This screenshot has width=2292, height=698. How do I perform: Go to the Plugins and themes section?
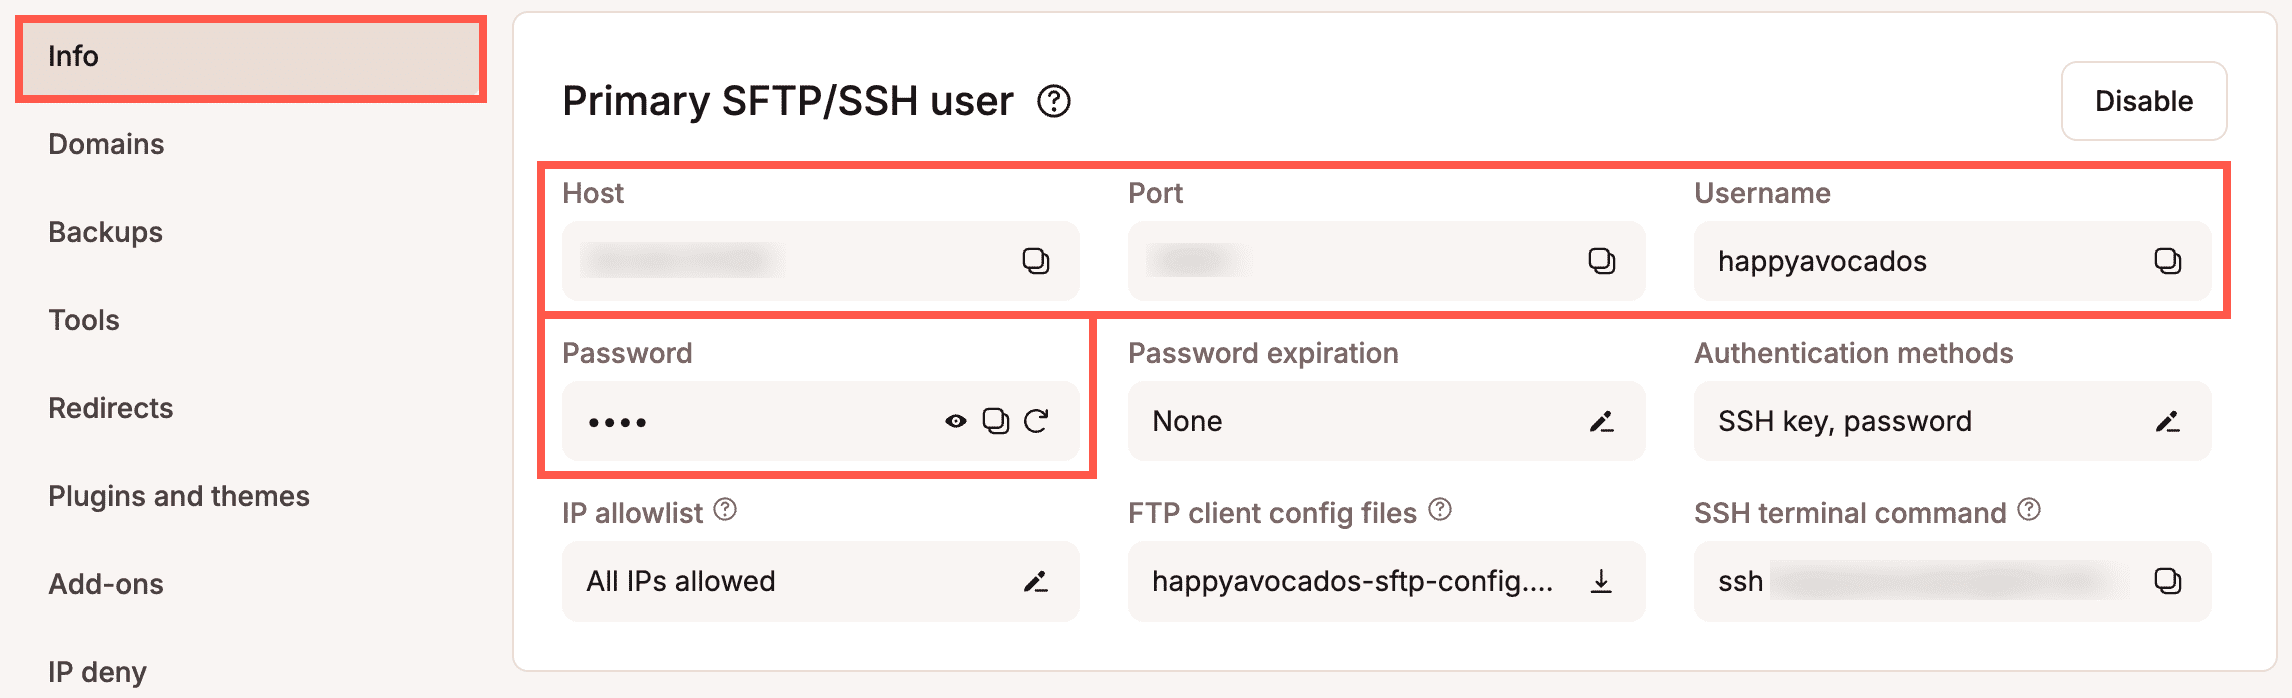click(179, 495)
